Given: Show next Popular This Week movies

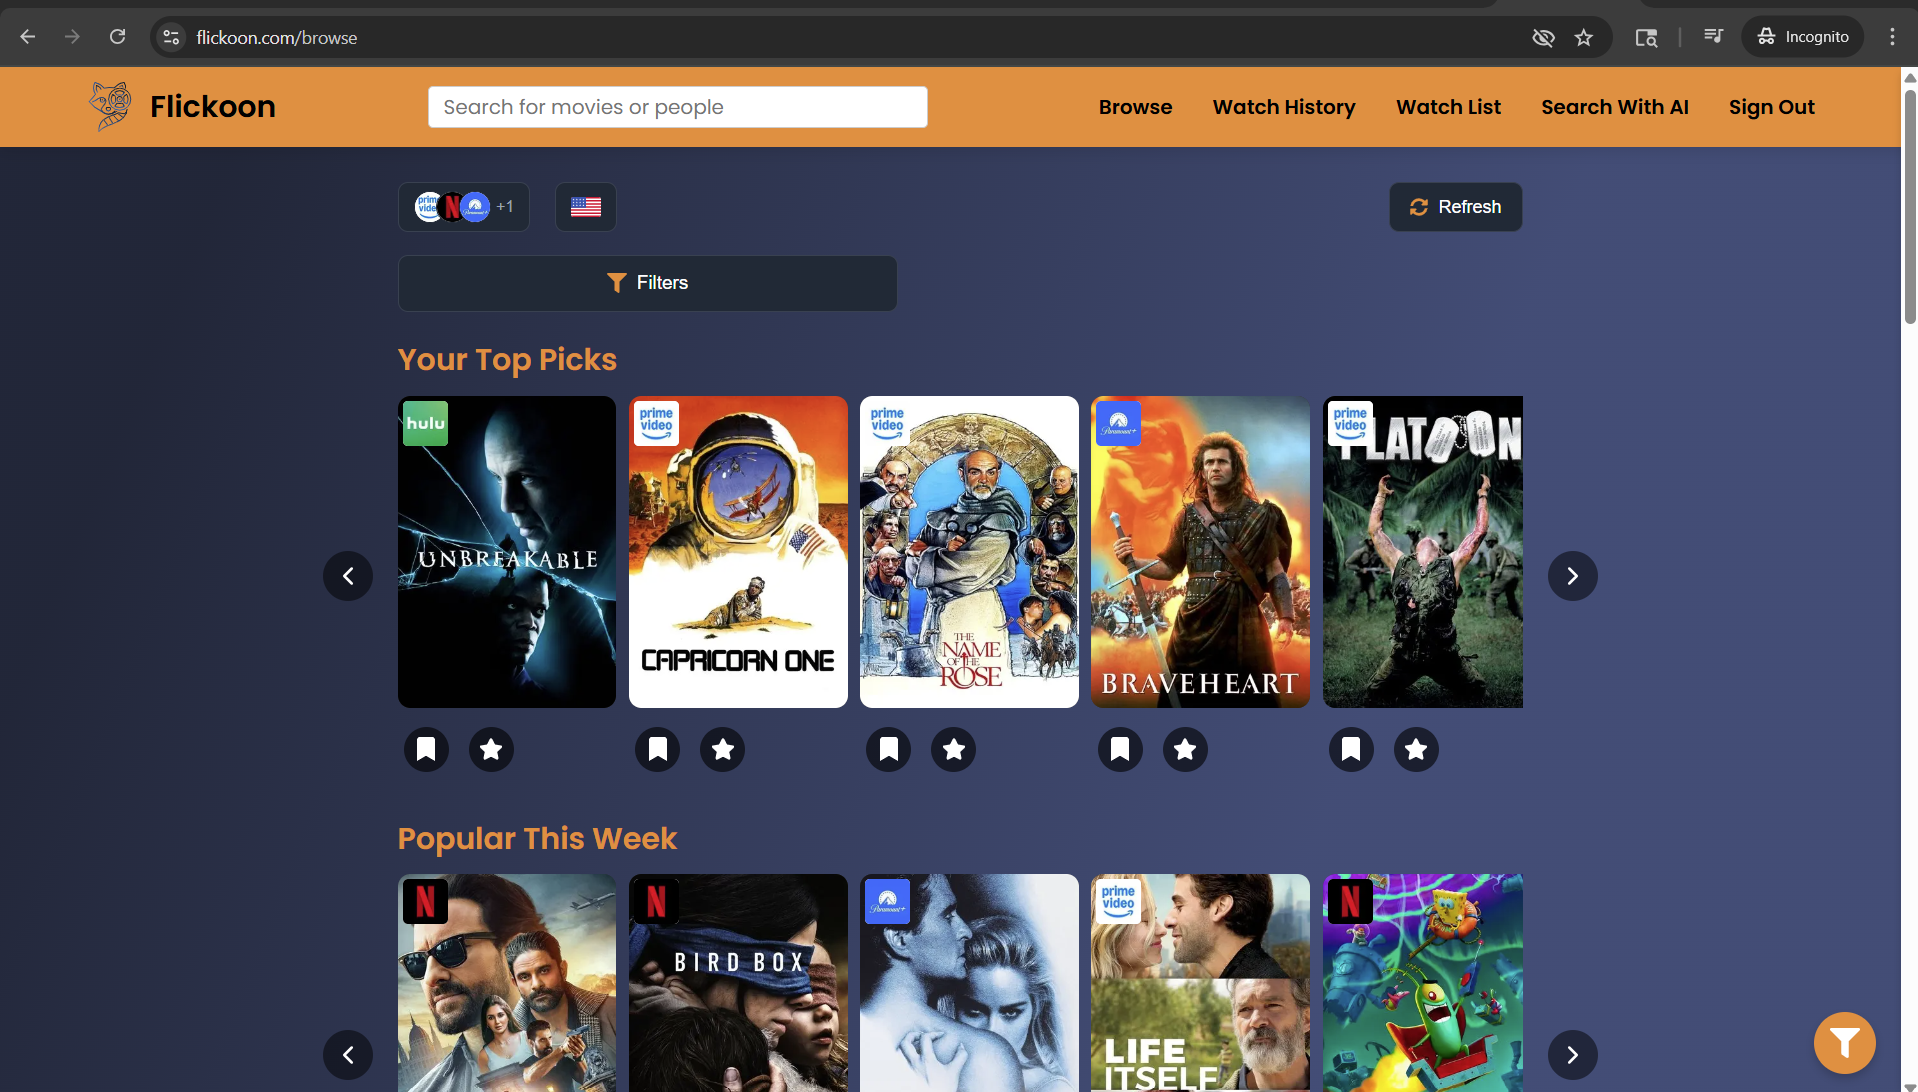Looking at the screenshot, I should coord(1572,1055).
